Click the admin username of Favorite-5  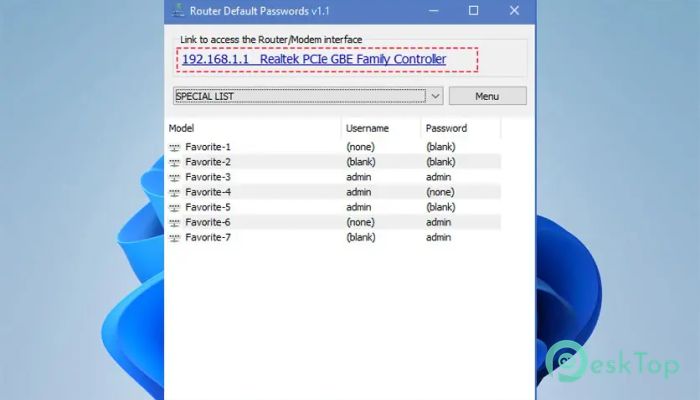click(x=358, y=207)
